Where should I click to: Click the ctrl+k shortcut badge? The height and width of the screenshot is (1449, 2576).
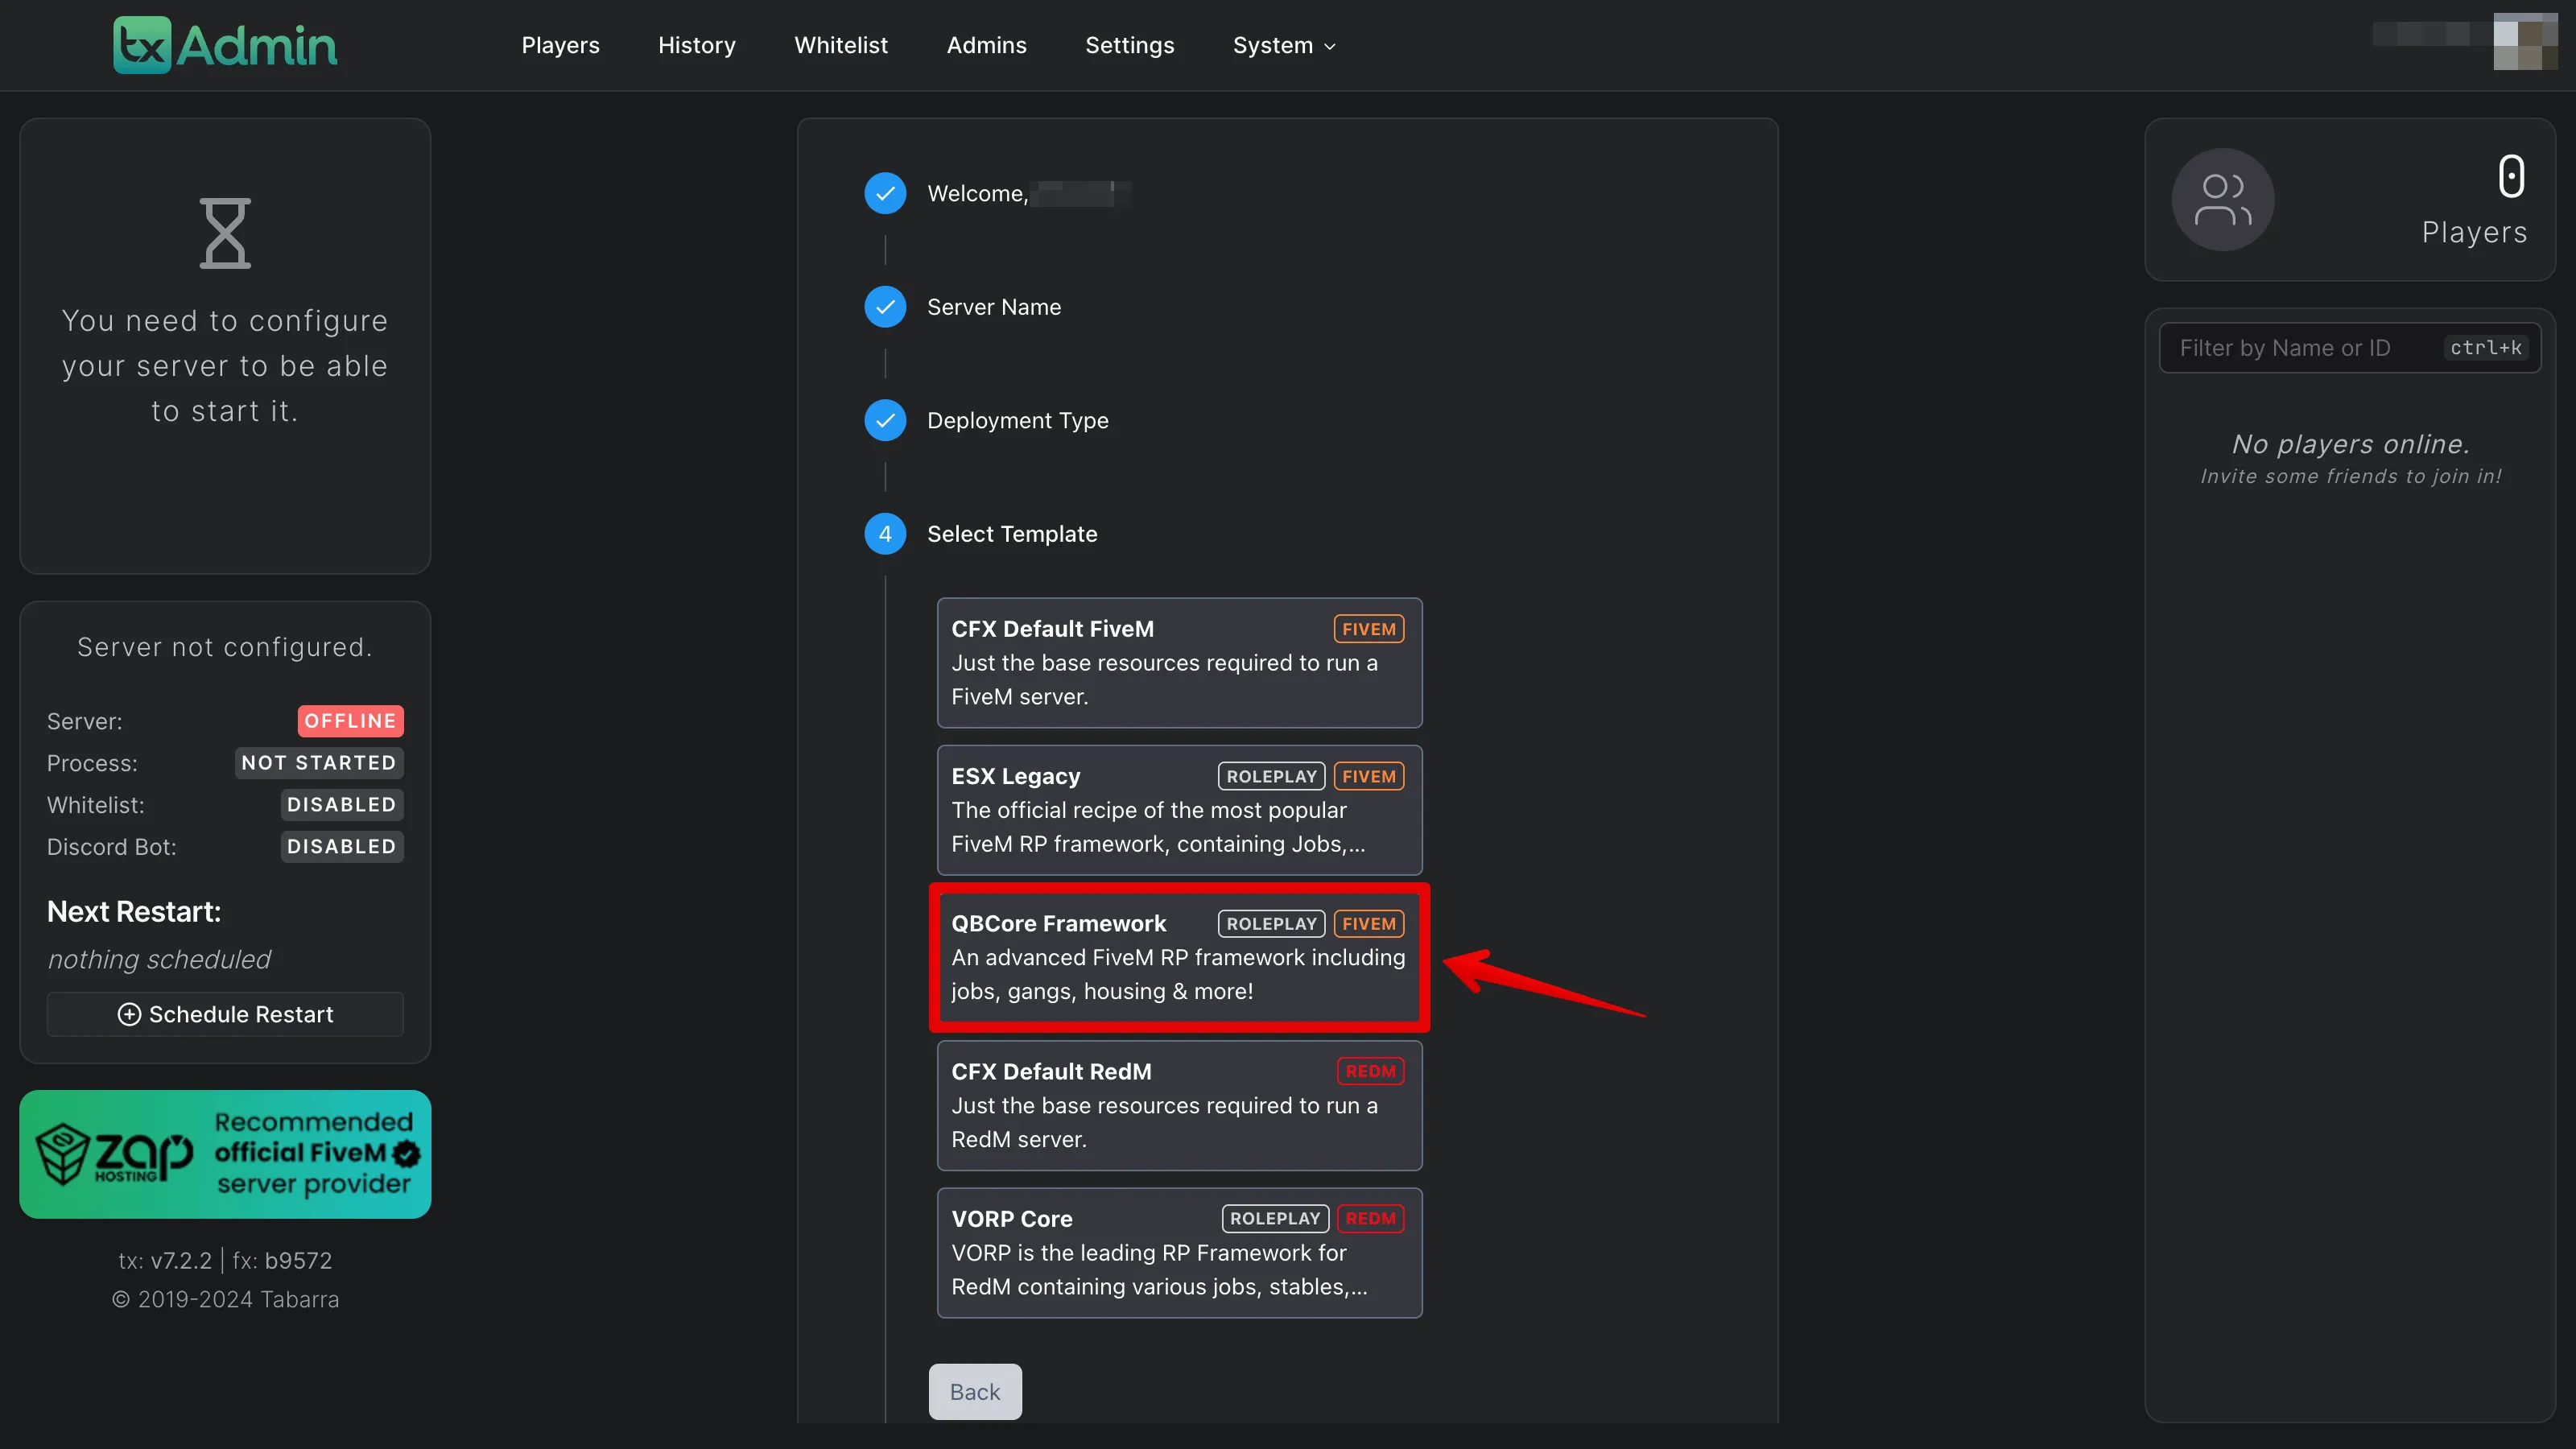[x=2486, y=347]
